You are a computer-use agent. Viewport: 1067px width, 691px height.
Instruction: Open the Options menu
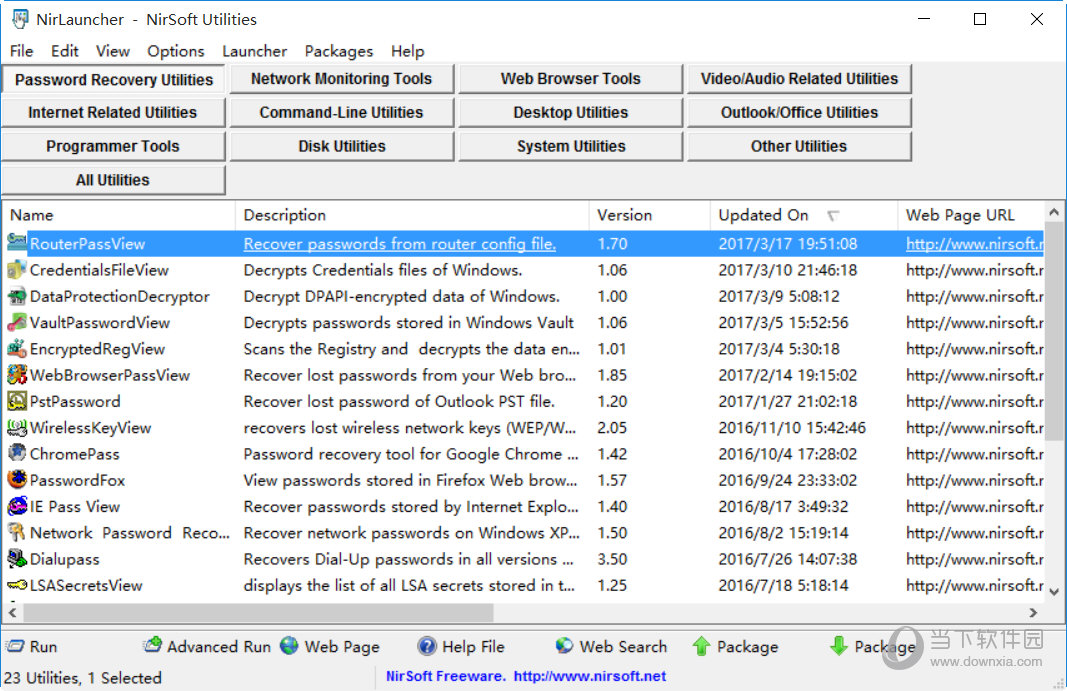point(176,51)
